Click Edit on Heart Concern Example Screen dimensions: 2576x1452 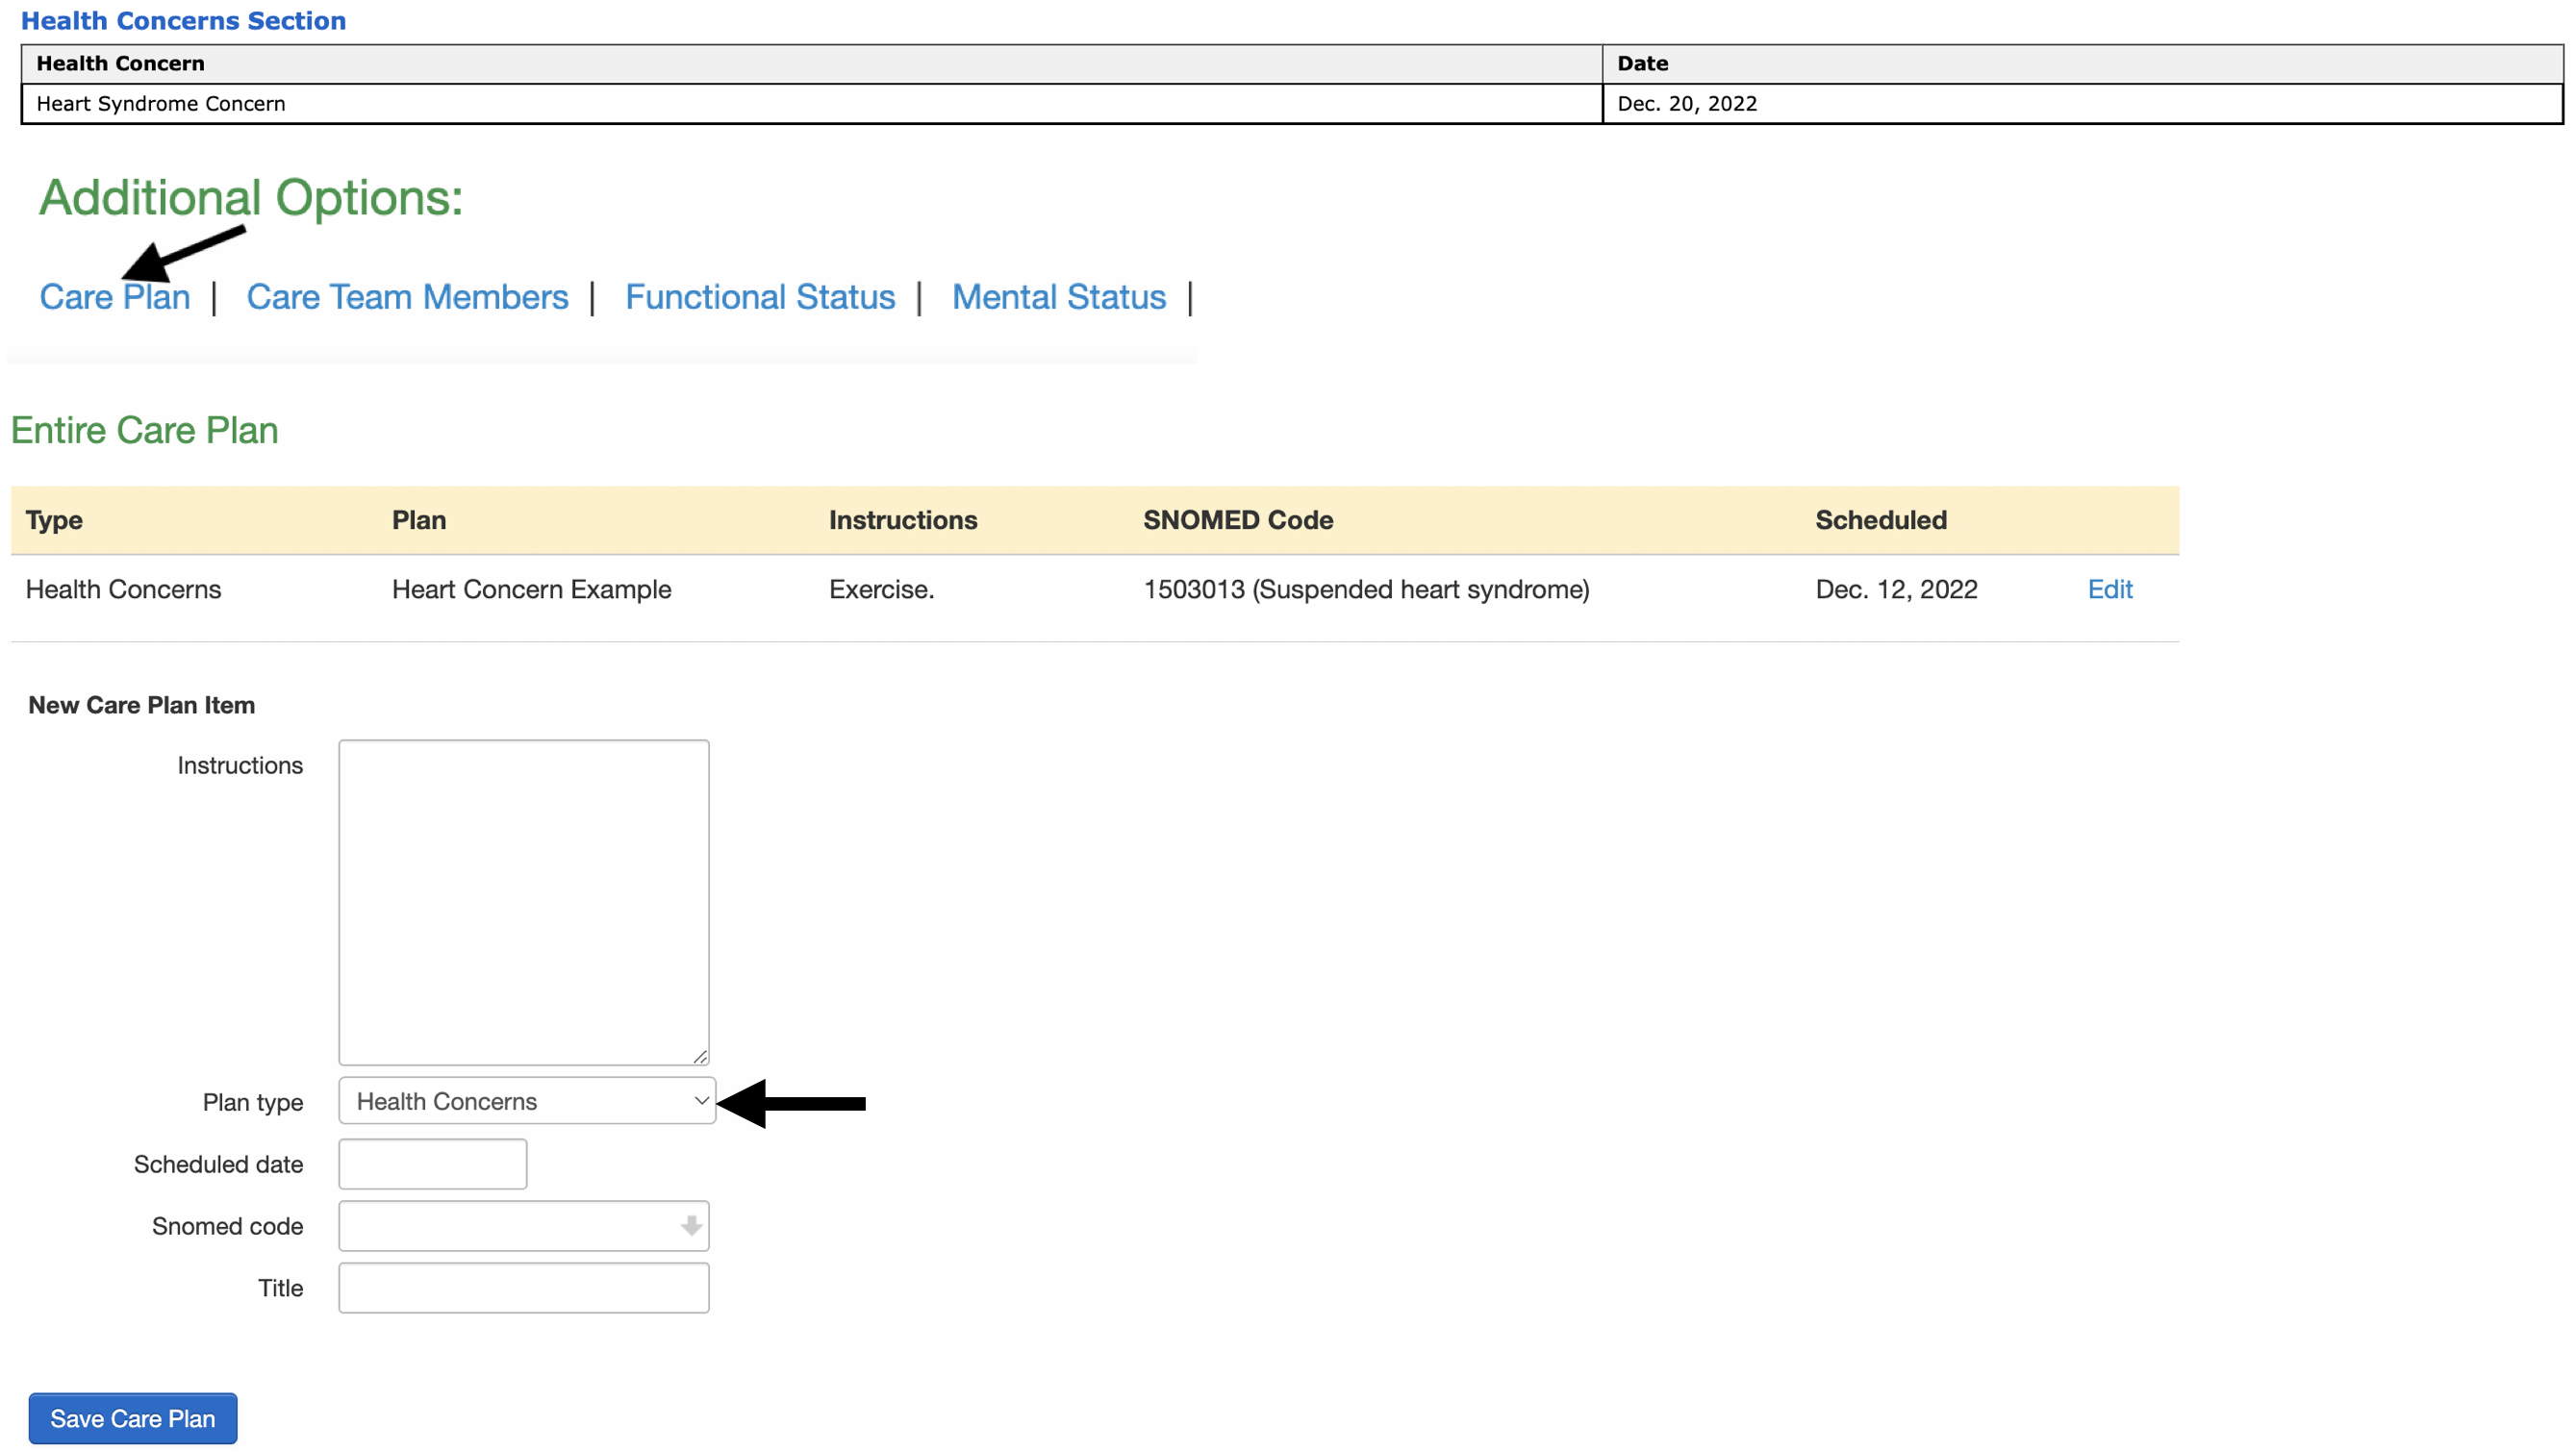pyautogui.click(x=2108, y=588)
